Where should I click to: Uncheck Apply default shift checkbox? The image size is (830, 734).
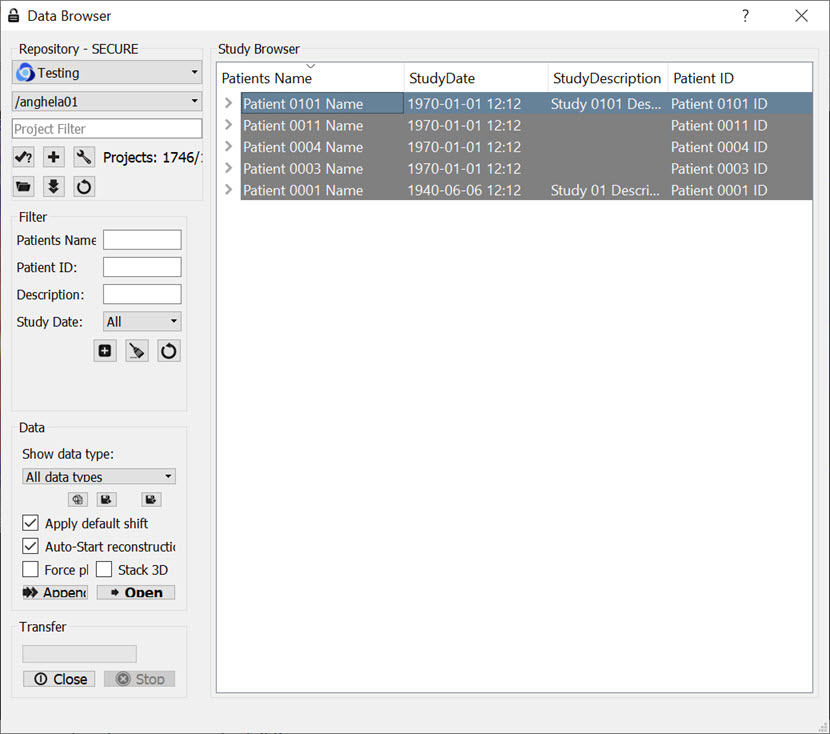(31, 523)
